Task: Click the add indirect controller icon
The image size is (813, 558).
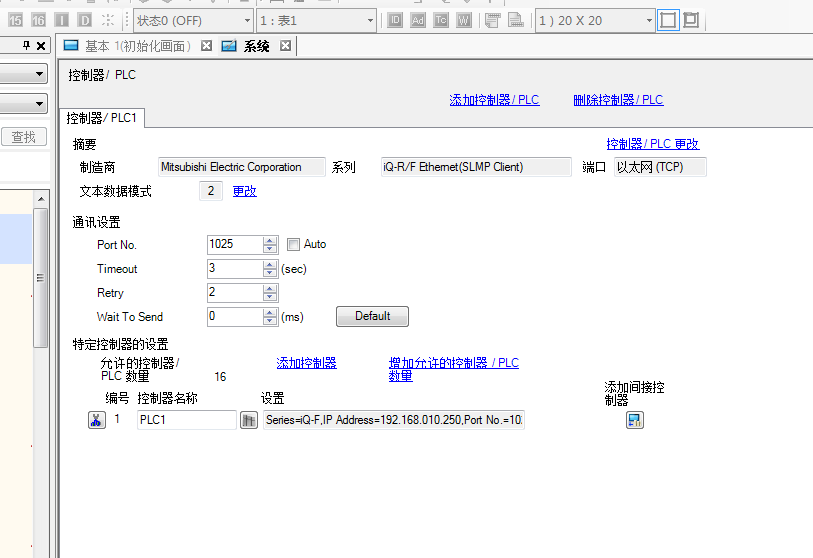Action: pos(634,420)
